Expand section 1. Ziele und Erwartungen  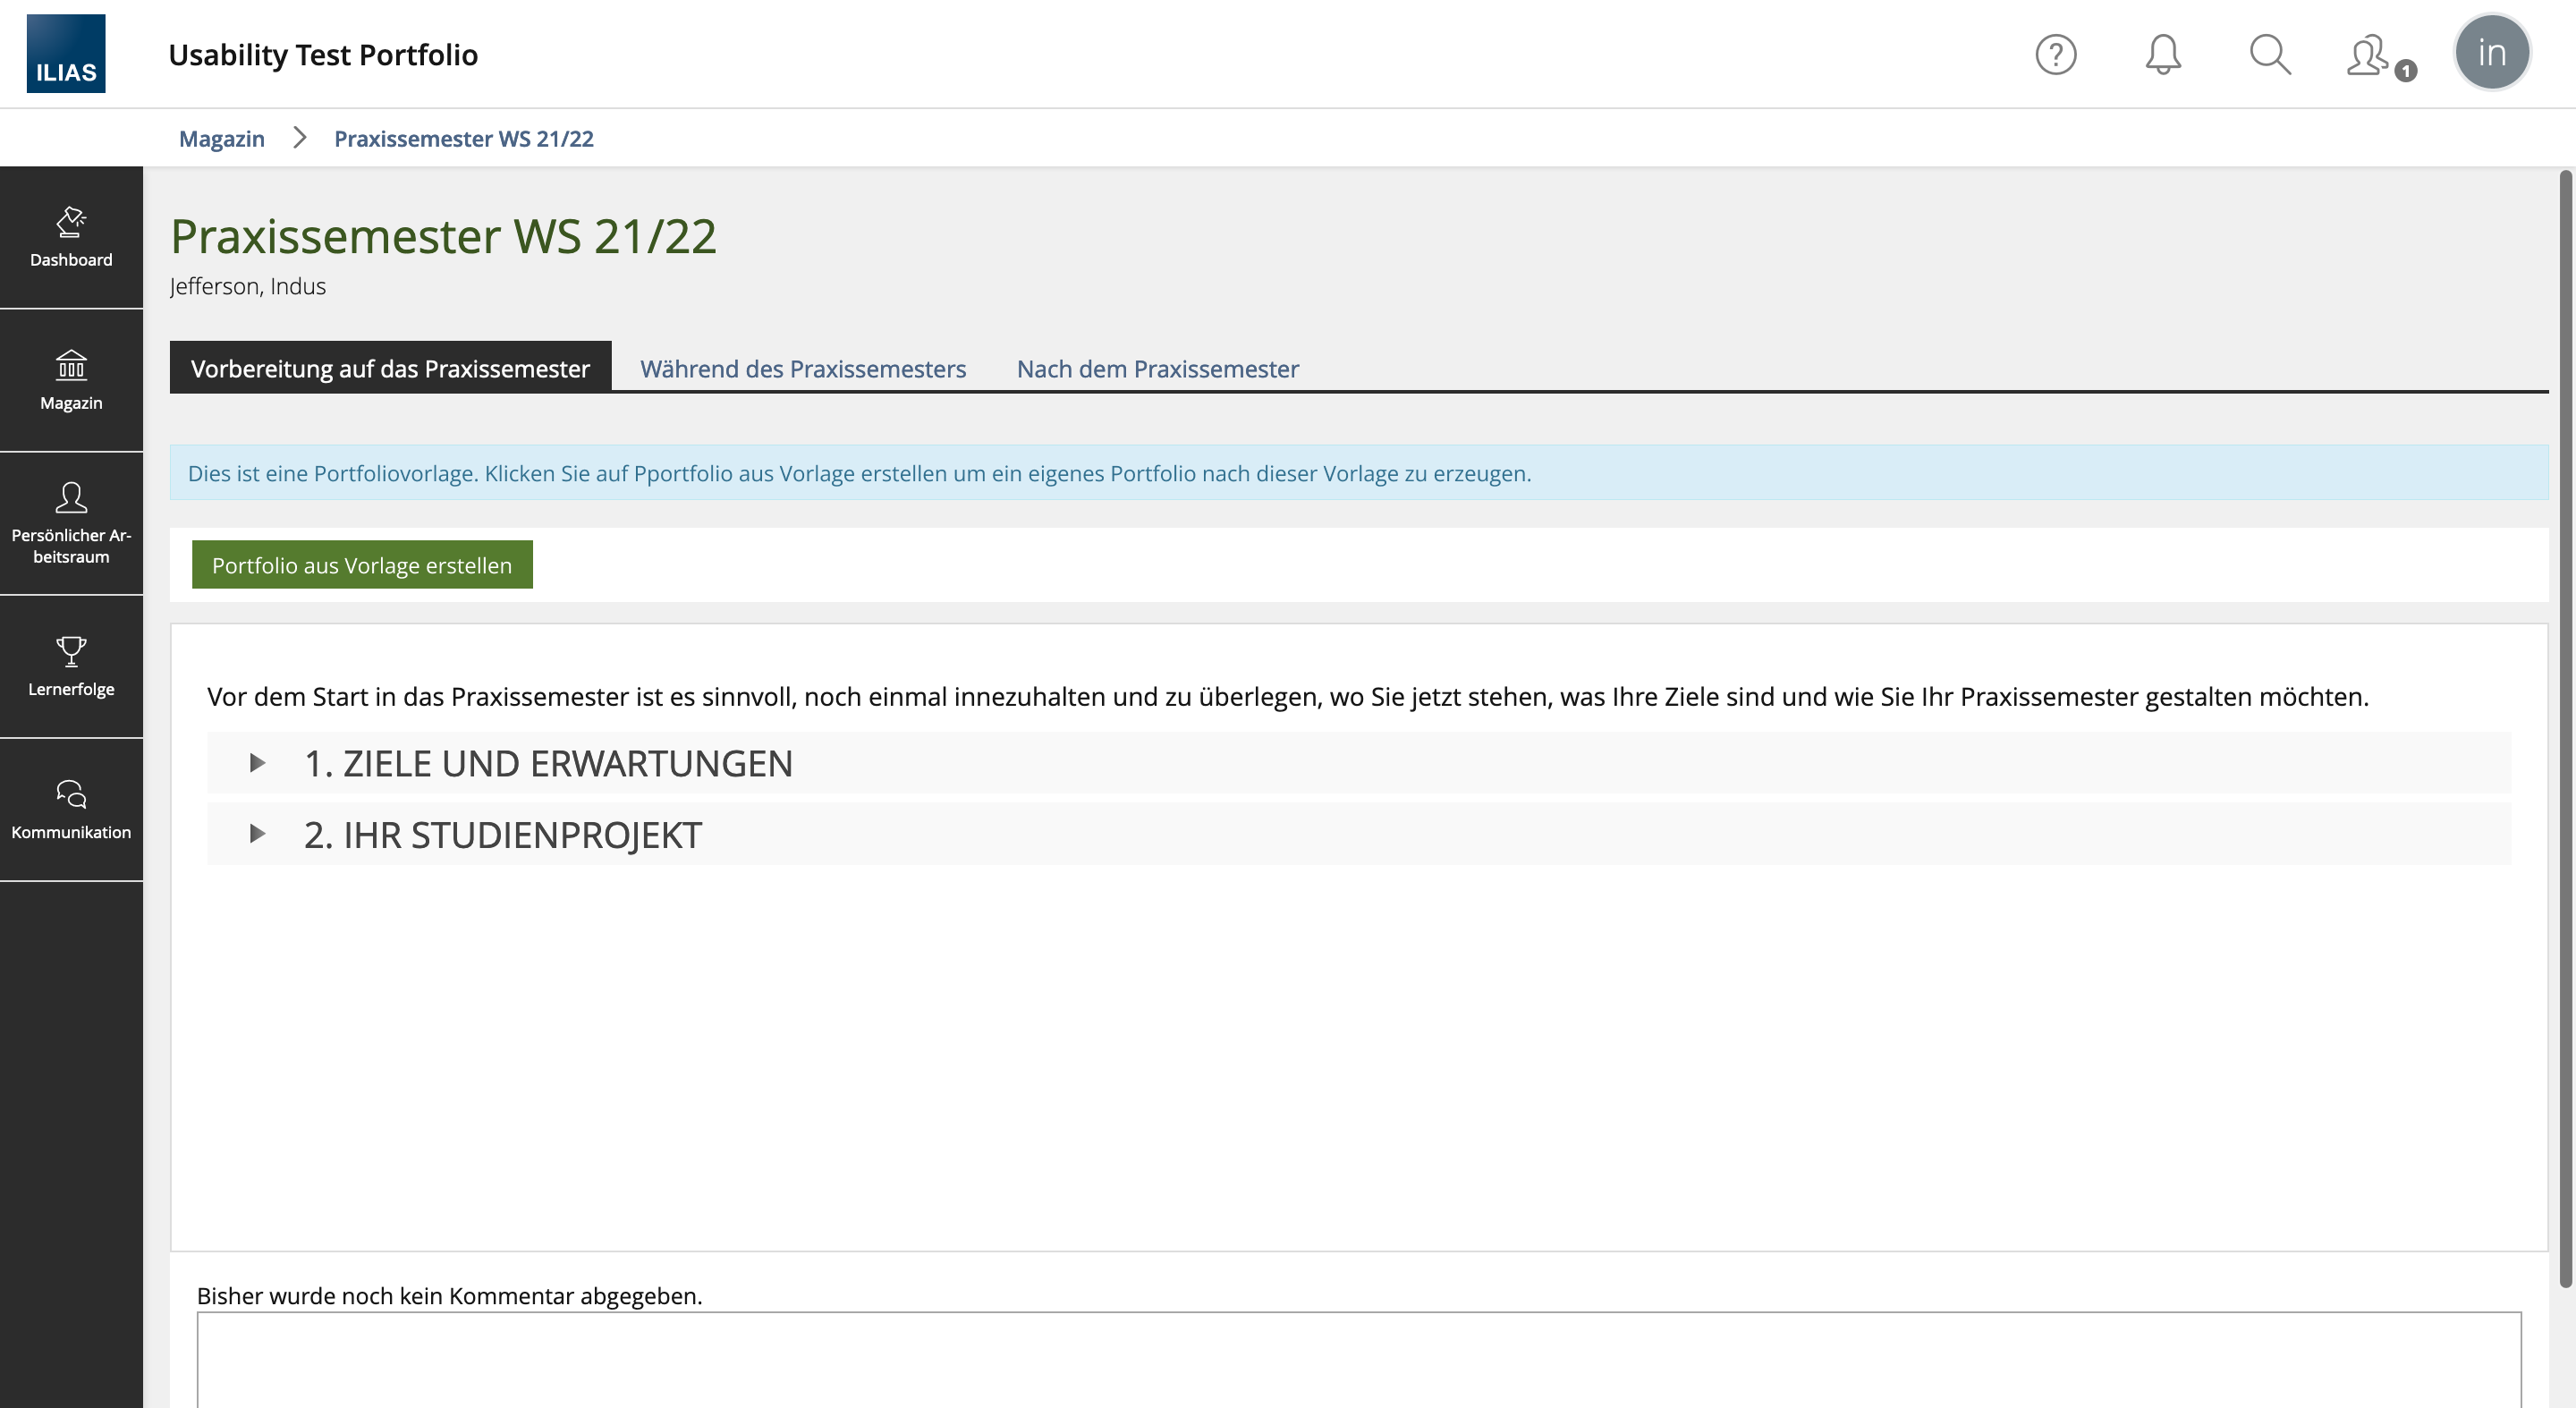[x=548, y=763]
